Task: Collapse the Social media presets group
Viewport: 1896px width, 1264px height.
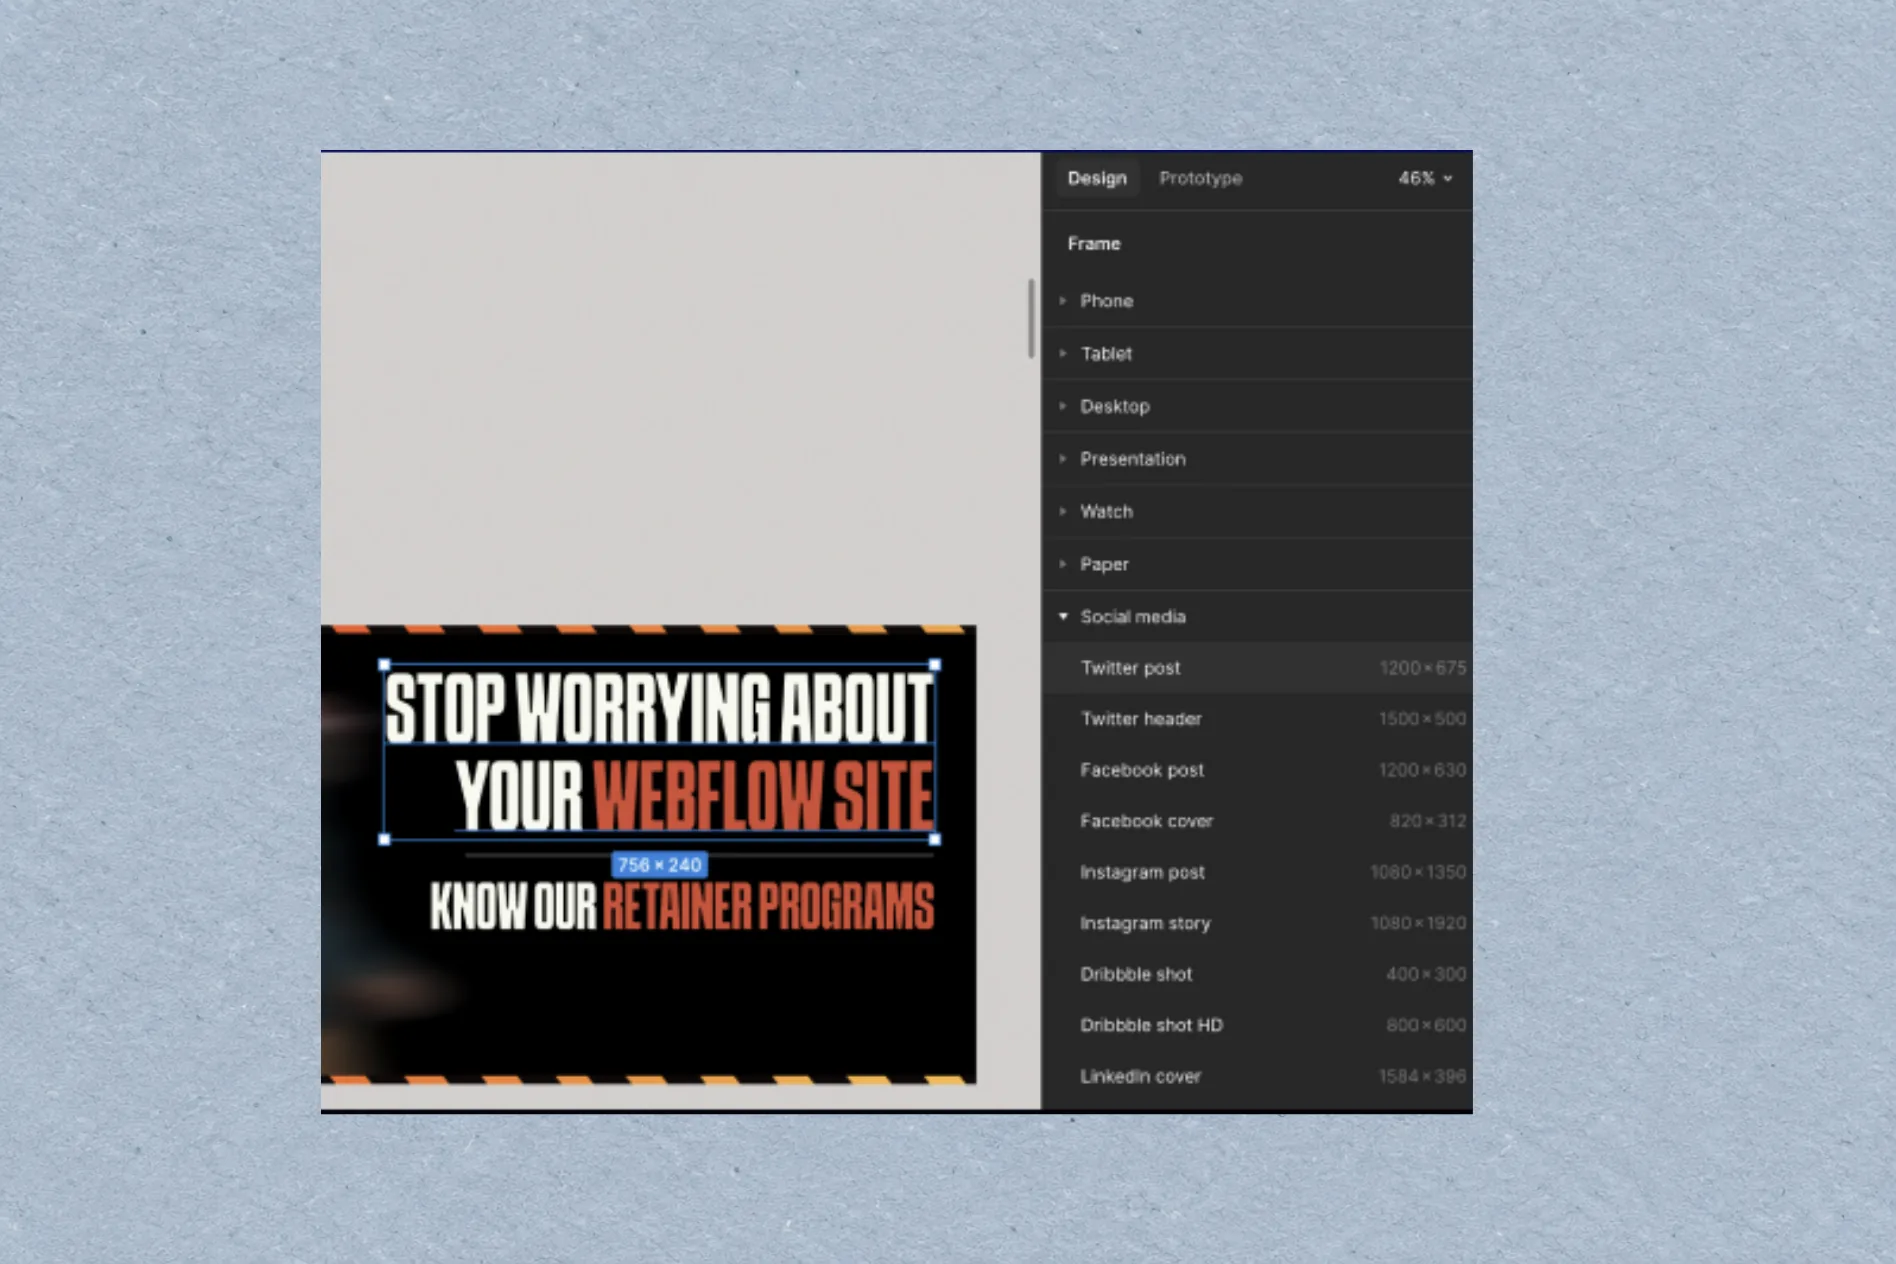Action: coord(1257,617)
